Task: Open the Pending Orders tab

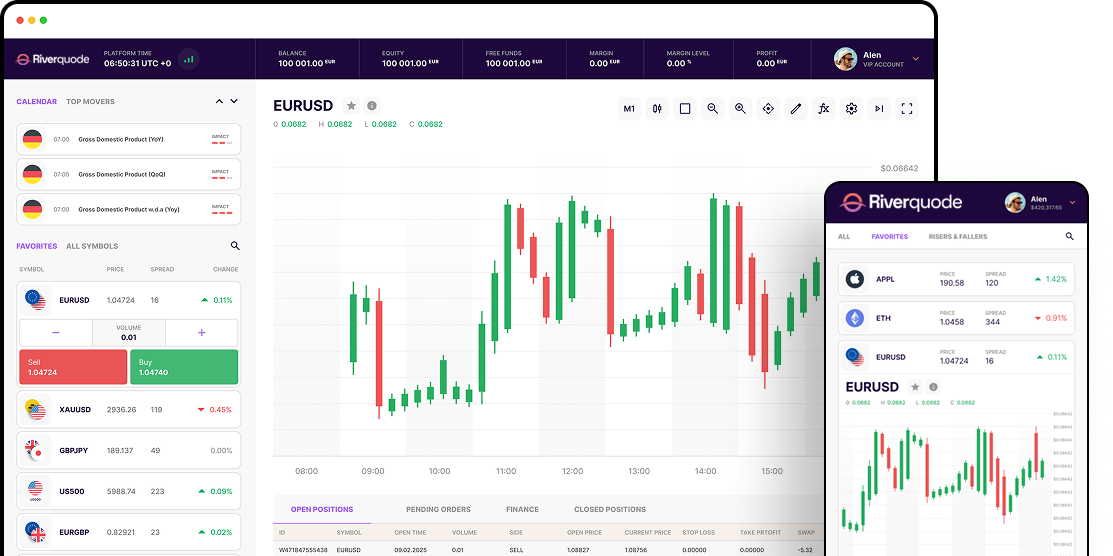Action: pos(438,509)
